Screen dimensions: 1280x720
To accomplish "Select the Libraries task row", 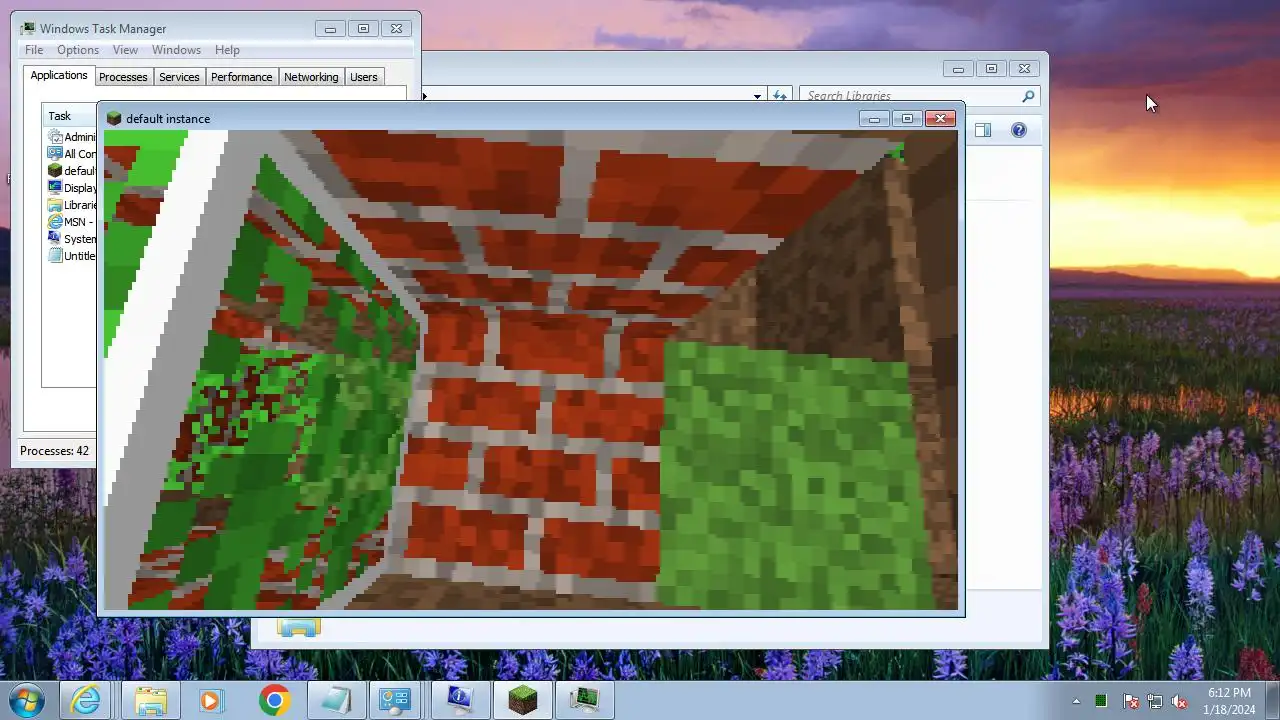I will tap(72, 205).
